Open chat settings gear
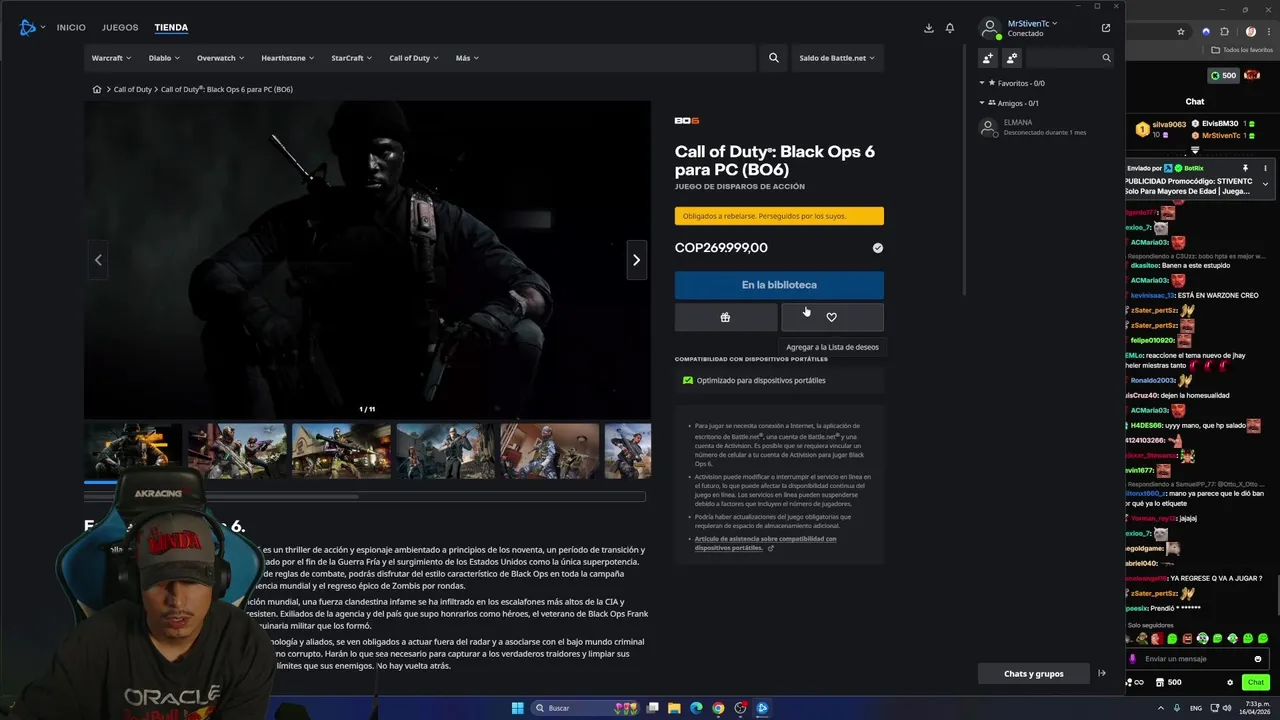 click(1230, 682)
